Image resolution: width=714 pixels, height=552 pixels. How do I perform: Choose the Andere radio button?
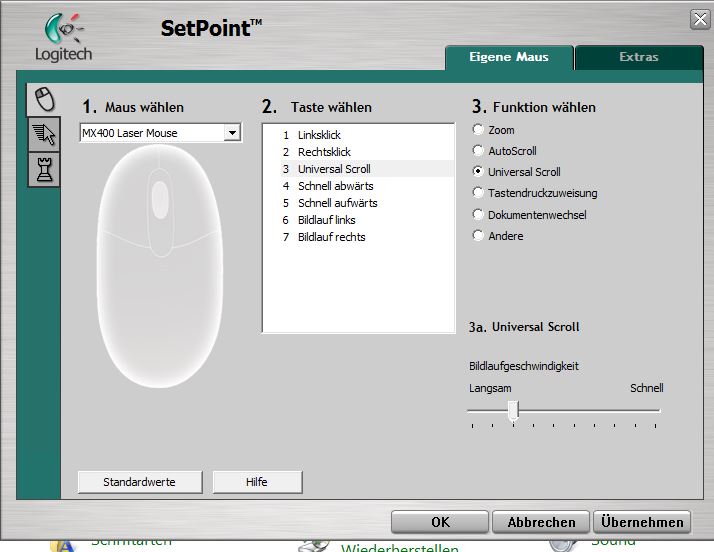coord(479,236)
